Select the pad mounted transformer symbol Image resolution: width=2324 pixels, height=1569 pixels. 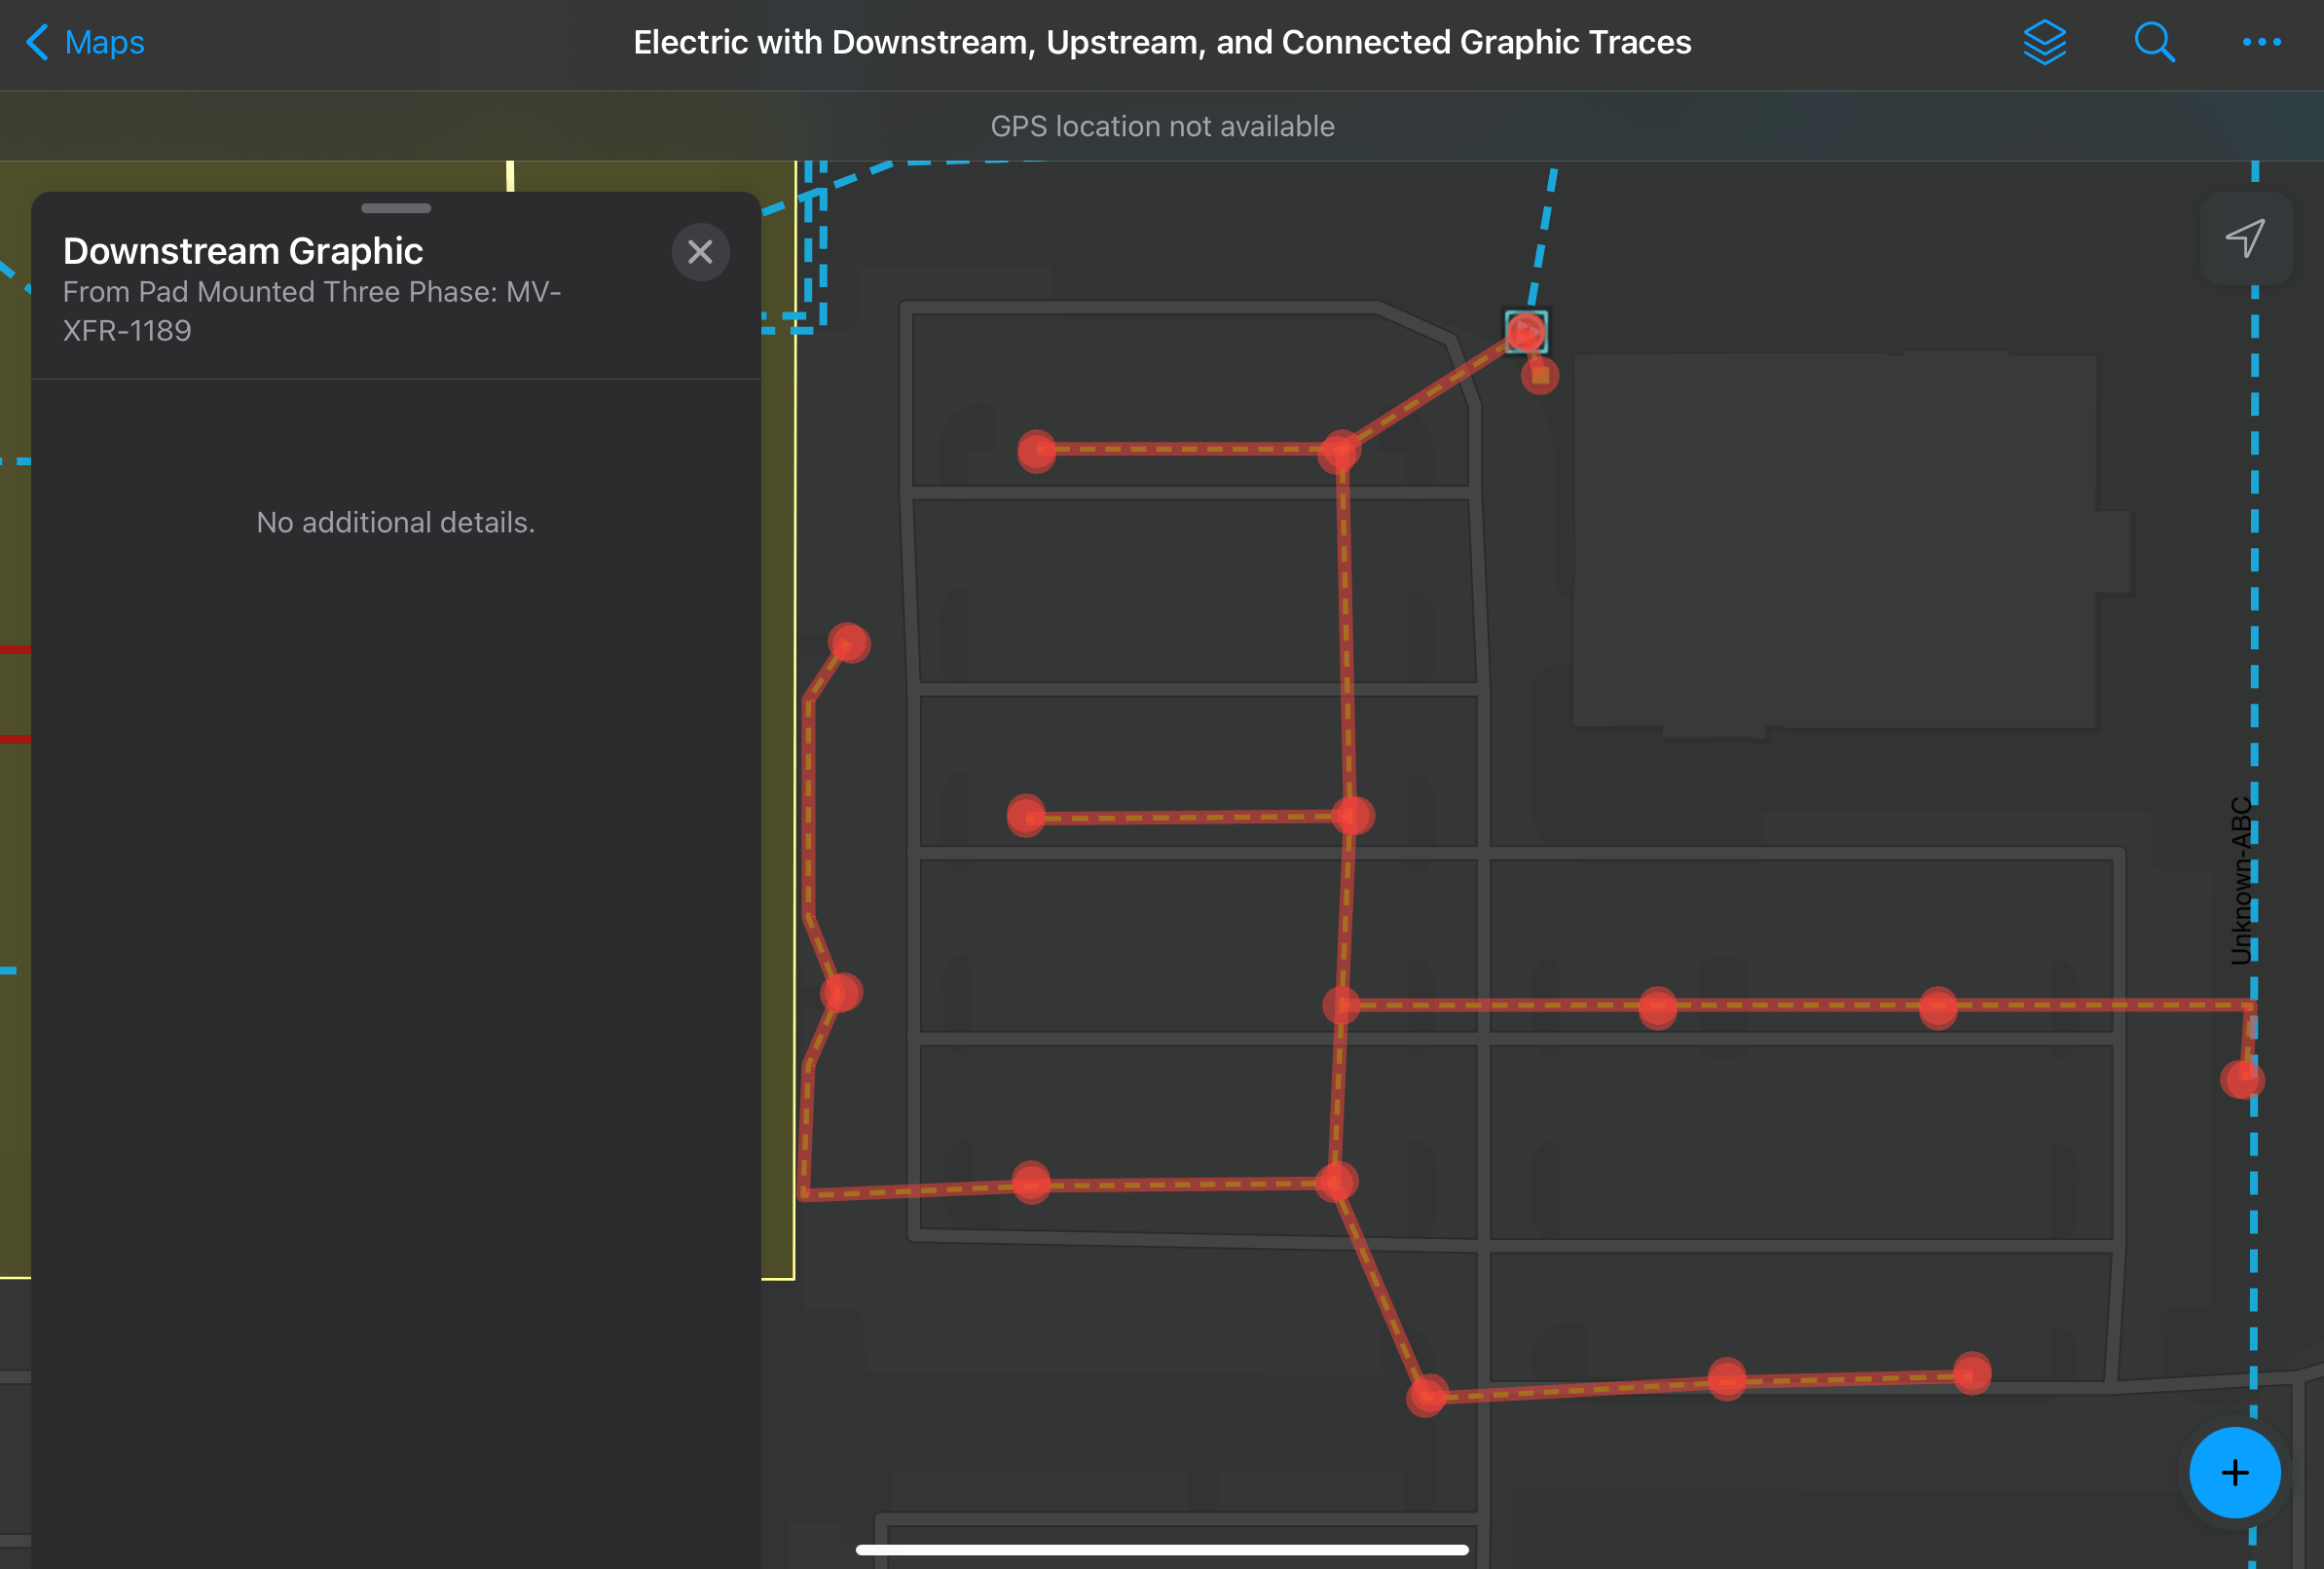coord(1525,331)
